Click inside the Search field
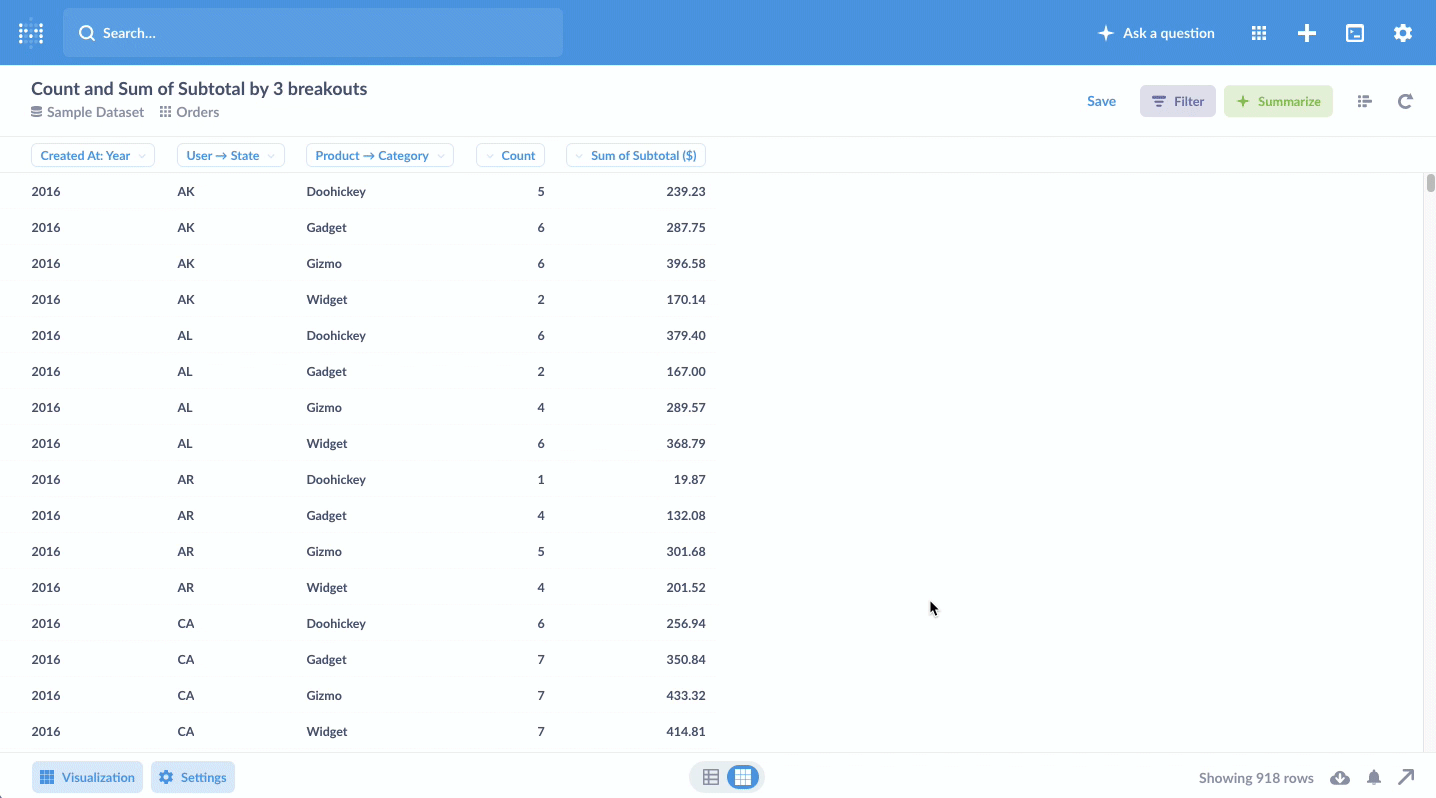The image size is (1436, 798). click(313, 32)
